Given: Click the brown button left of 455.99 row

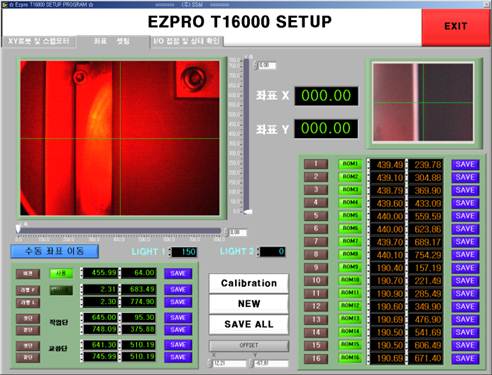Looking at the screenshot, I should point(28,274).
